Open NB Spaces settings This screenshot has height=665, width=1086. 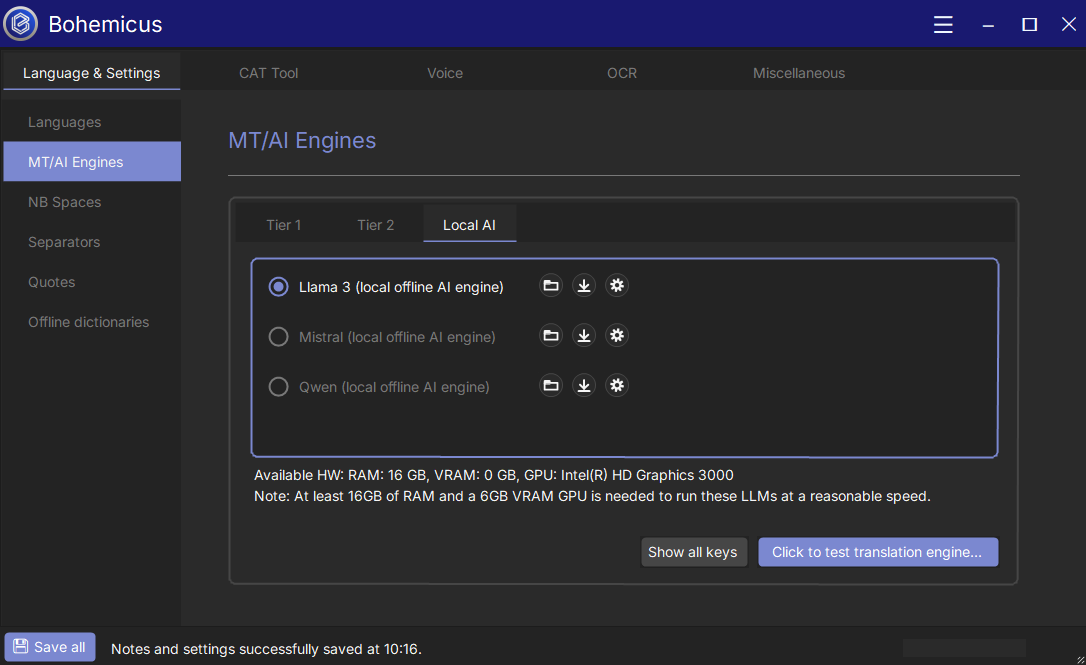[x=92, y=202]
